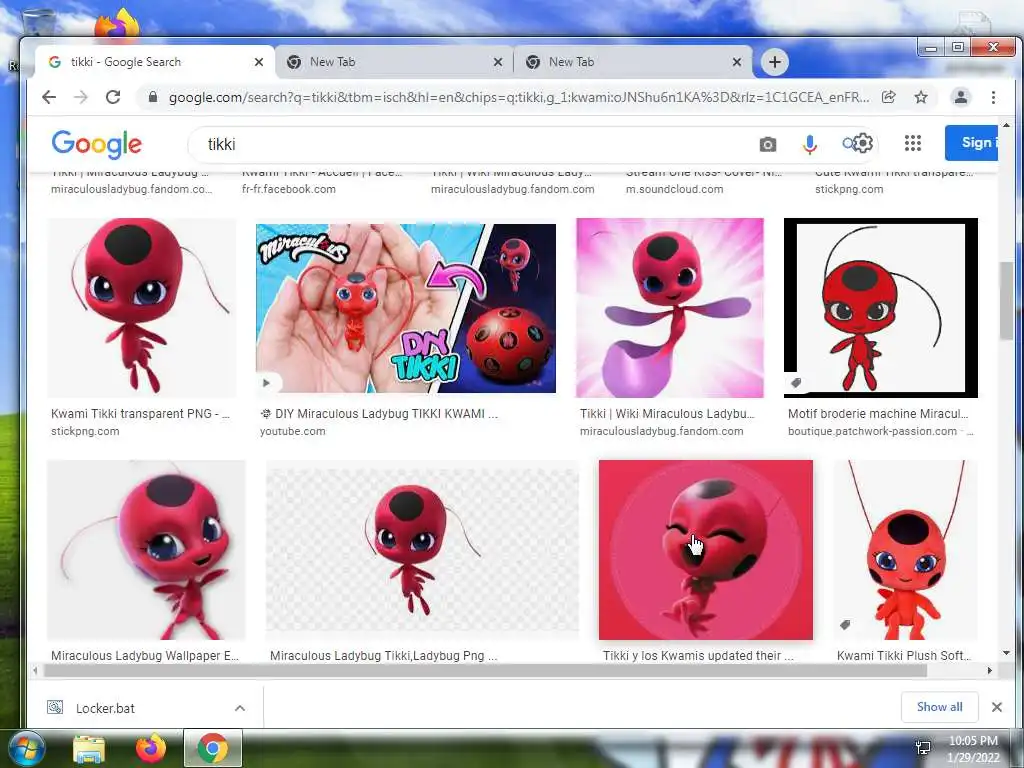Bookmark this page with the star icon
This screenshot has height=768, width=1024.
[x=921, y=97]
